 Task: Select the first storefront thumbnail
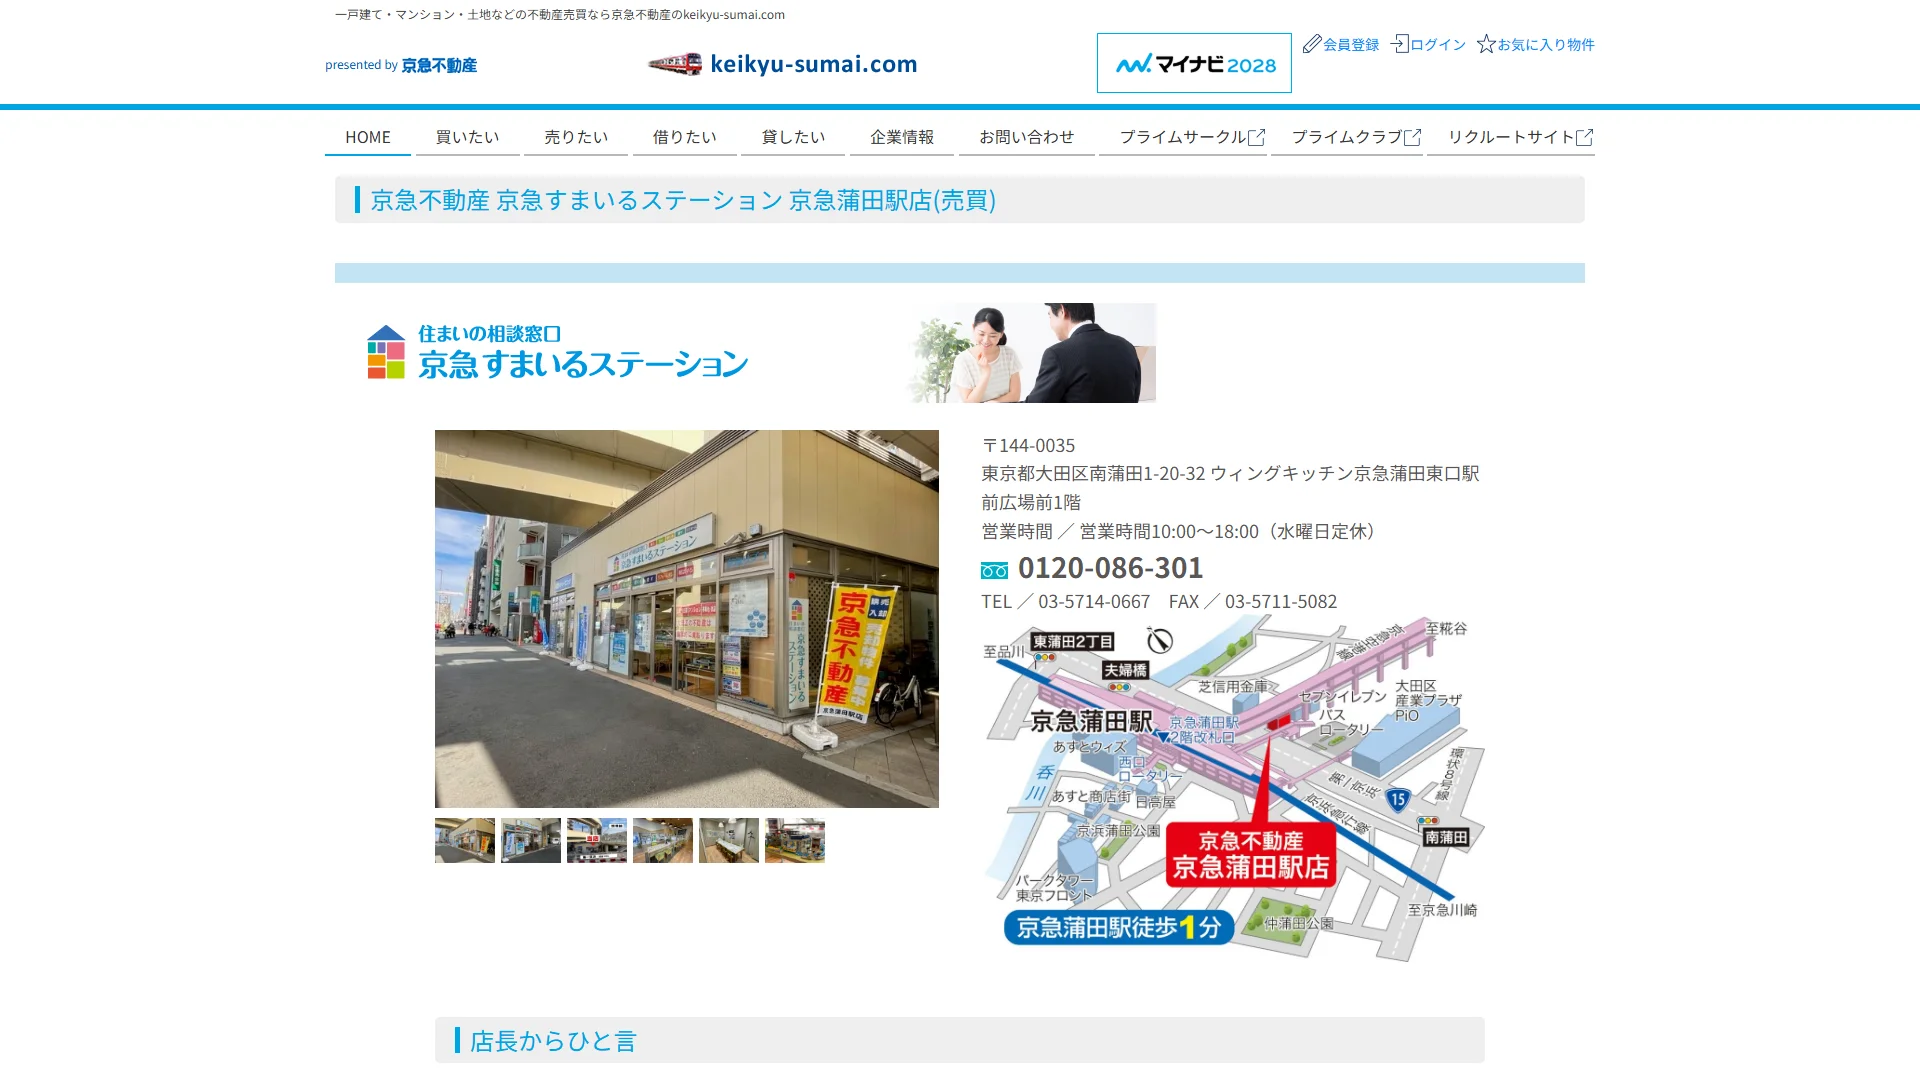pyautogui.click(x=465, y=841)
